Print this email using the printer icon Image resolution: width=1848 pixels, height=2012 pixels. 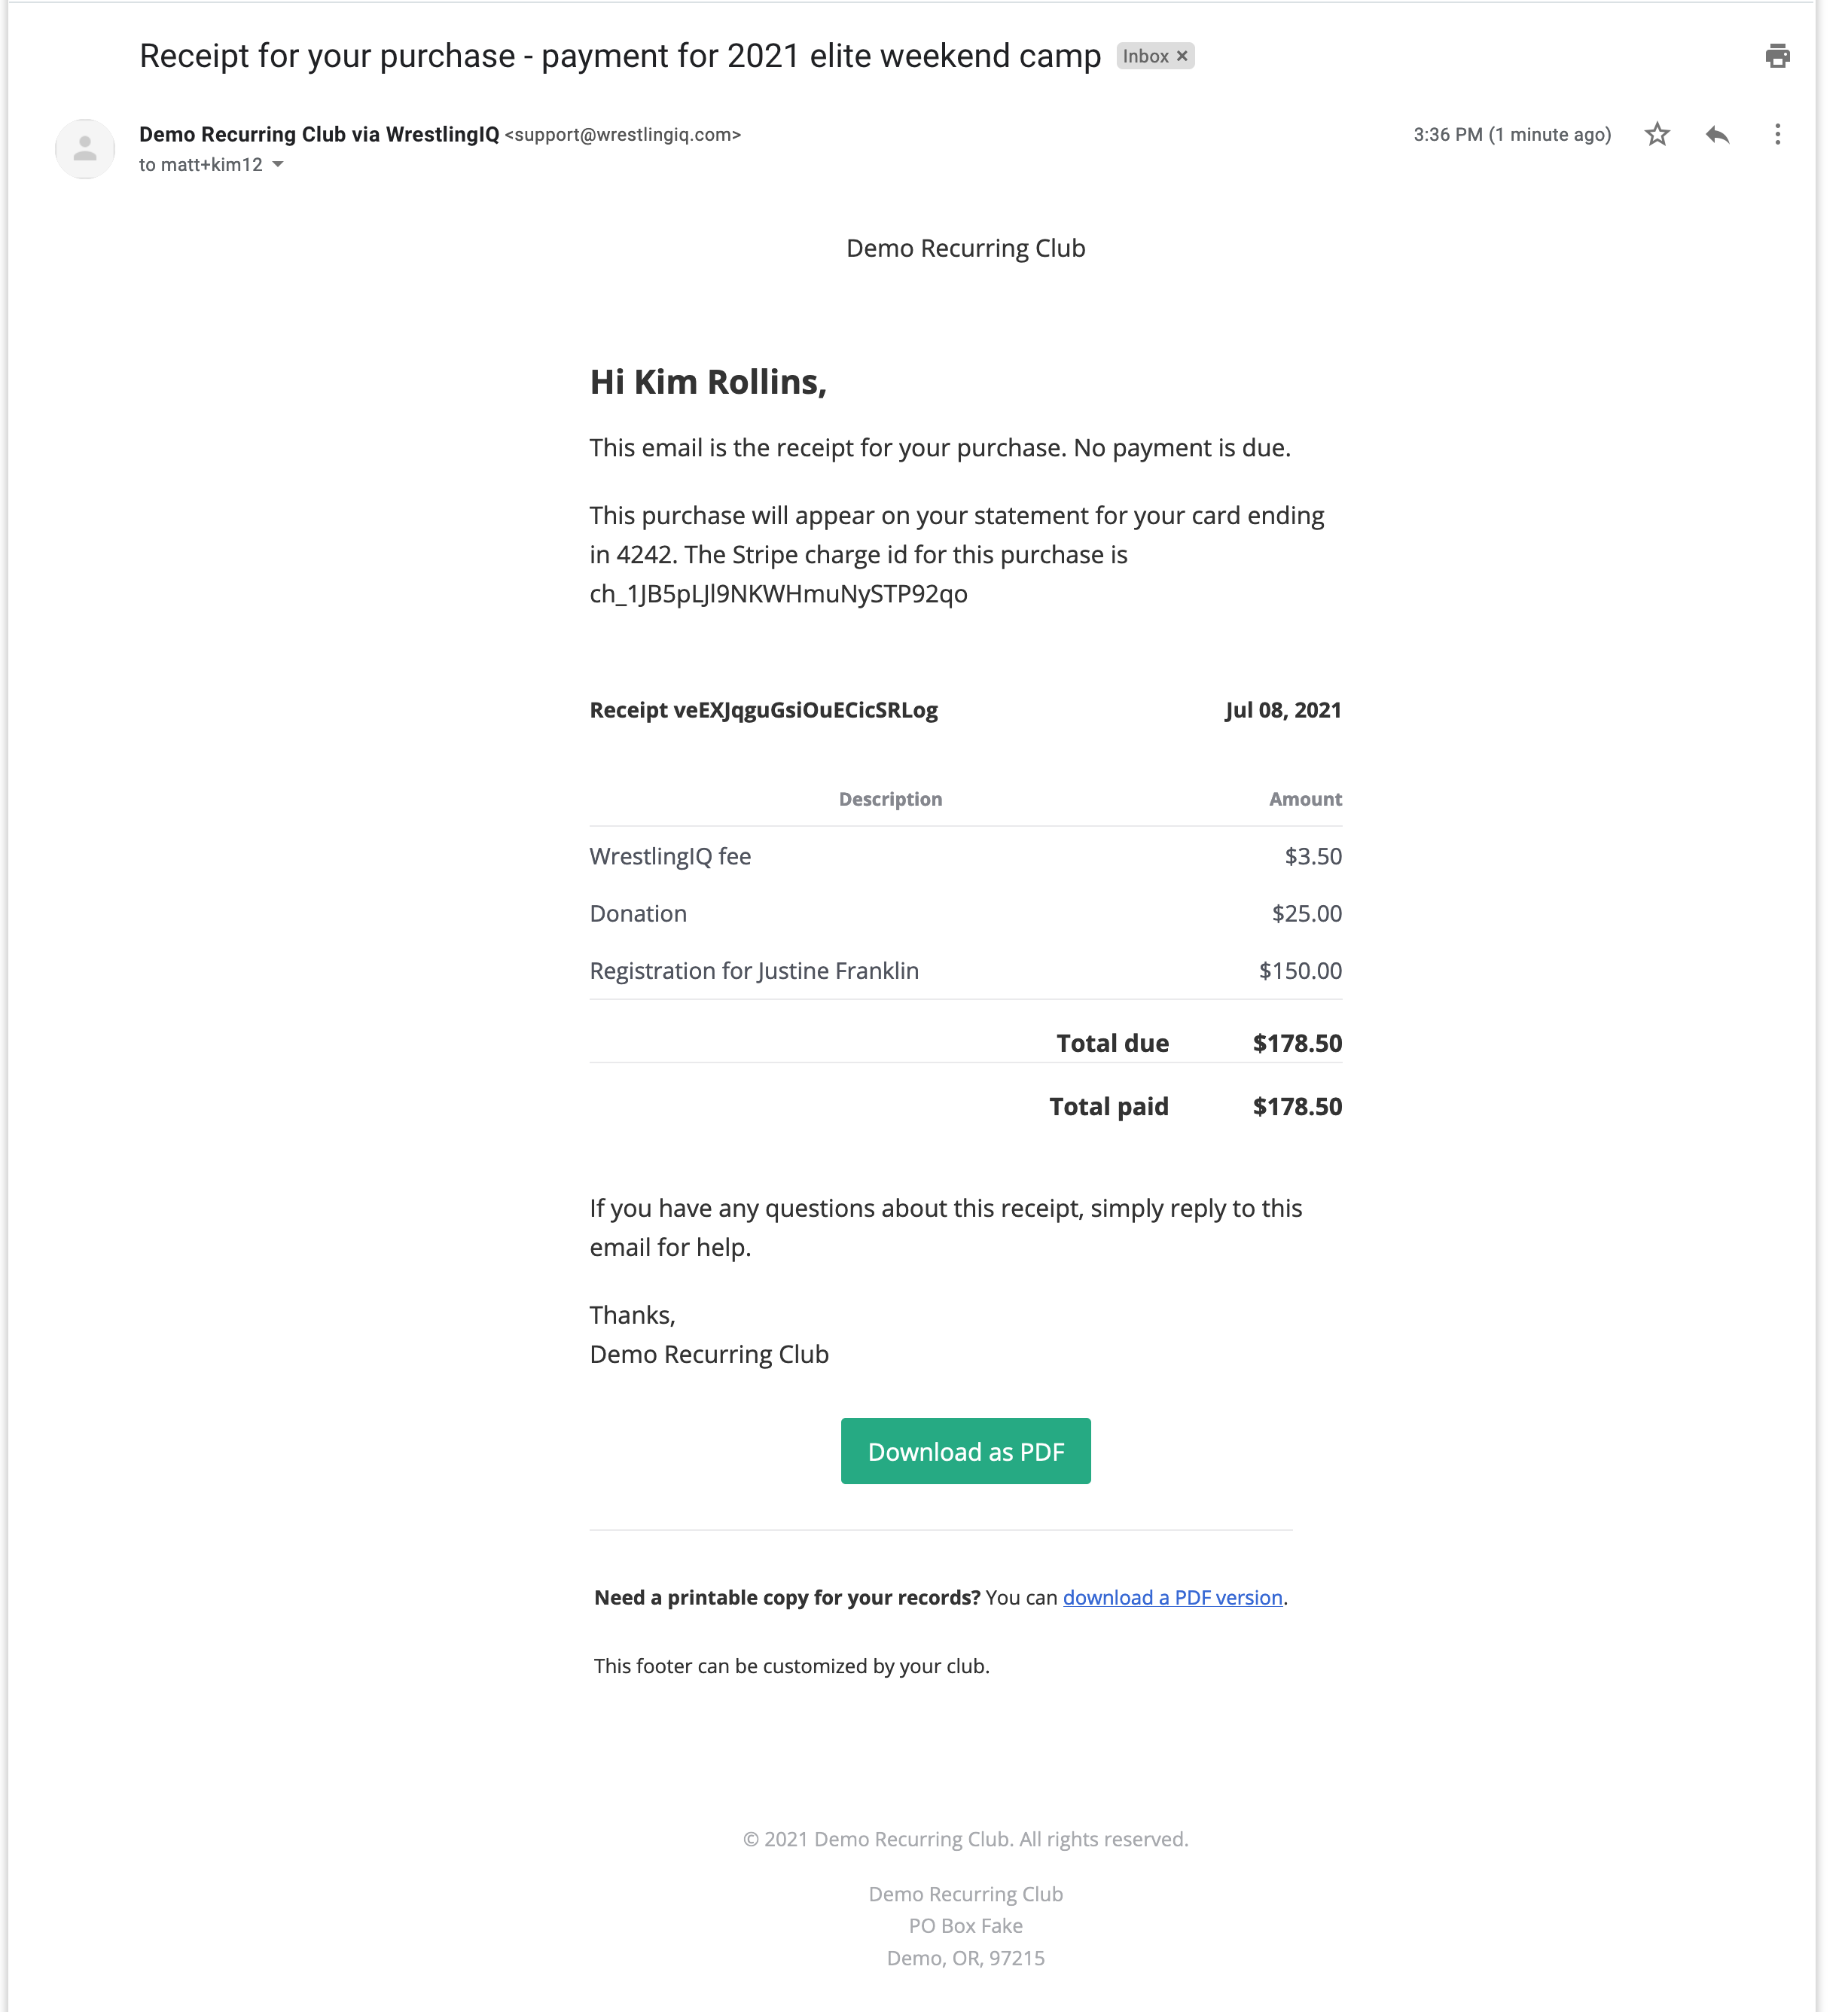pyautogui.click(x=1777, y=56)
